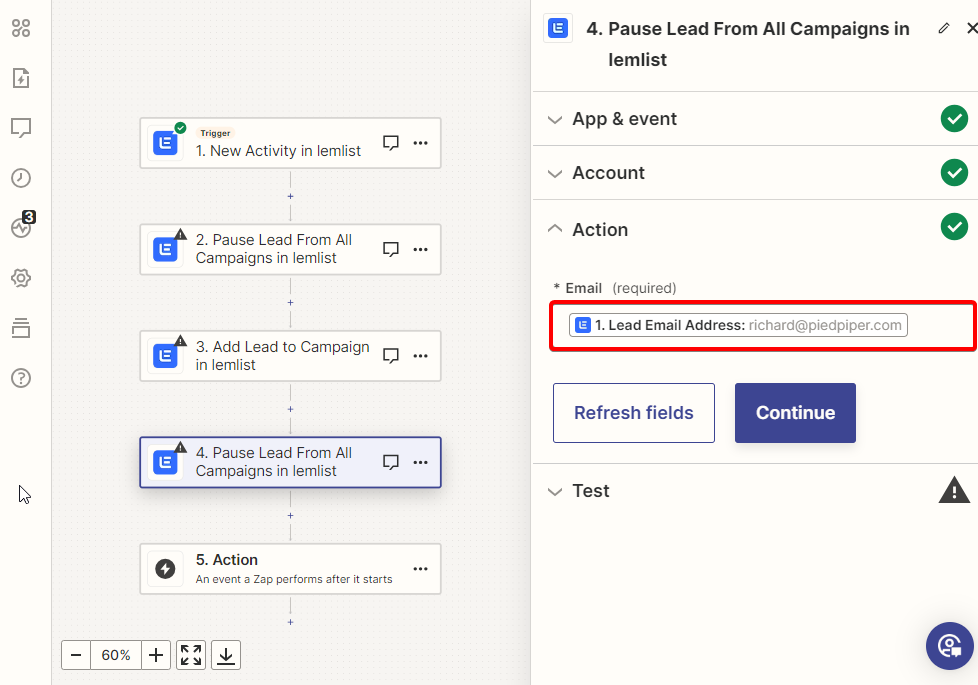The height and width of the screenshot is (685, 978).
Task: Click the Continue button
Action: pos(795,413)
